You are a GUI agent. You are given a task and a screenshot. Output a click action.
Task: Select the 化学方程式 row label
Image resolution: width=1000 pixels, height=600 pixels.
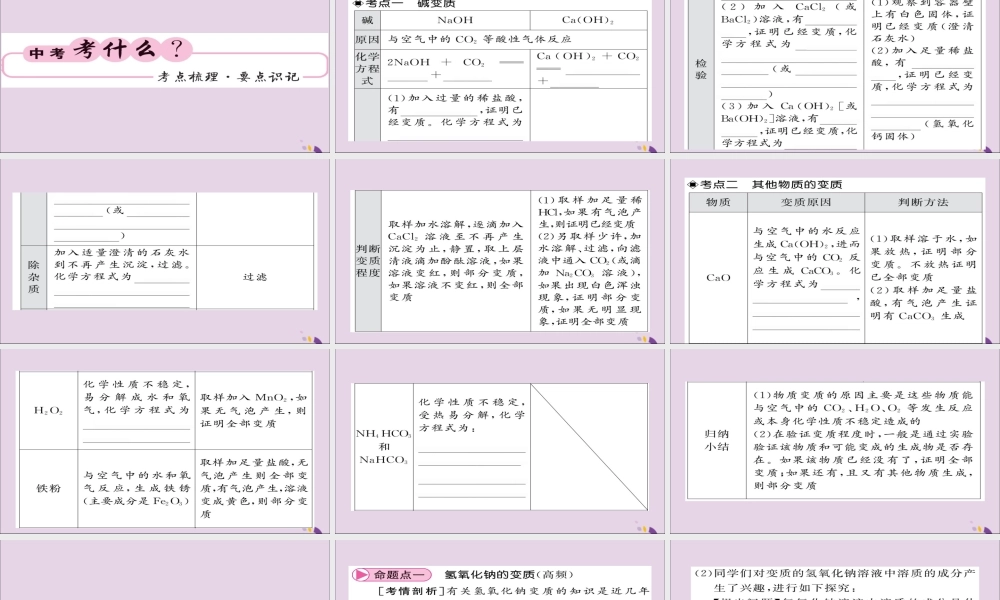click(x=367, y=68)
